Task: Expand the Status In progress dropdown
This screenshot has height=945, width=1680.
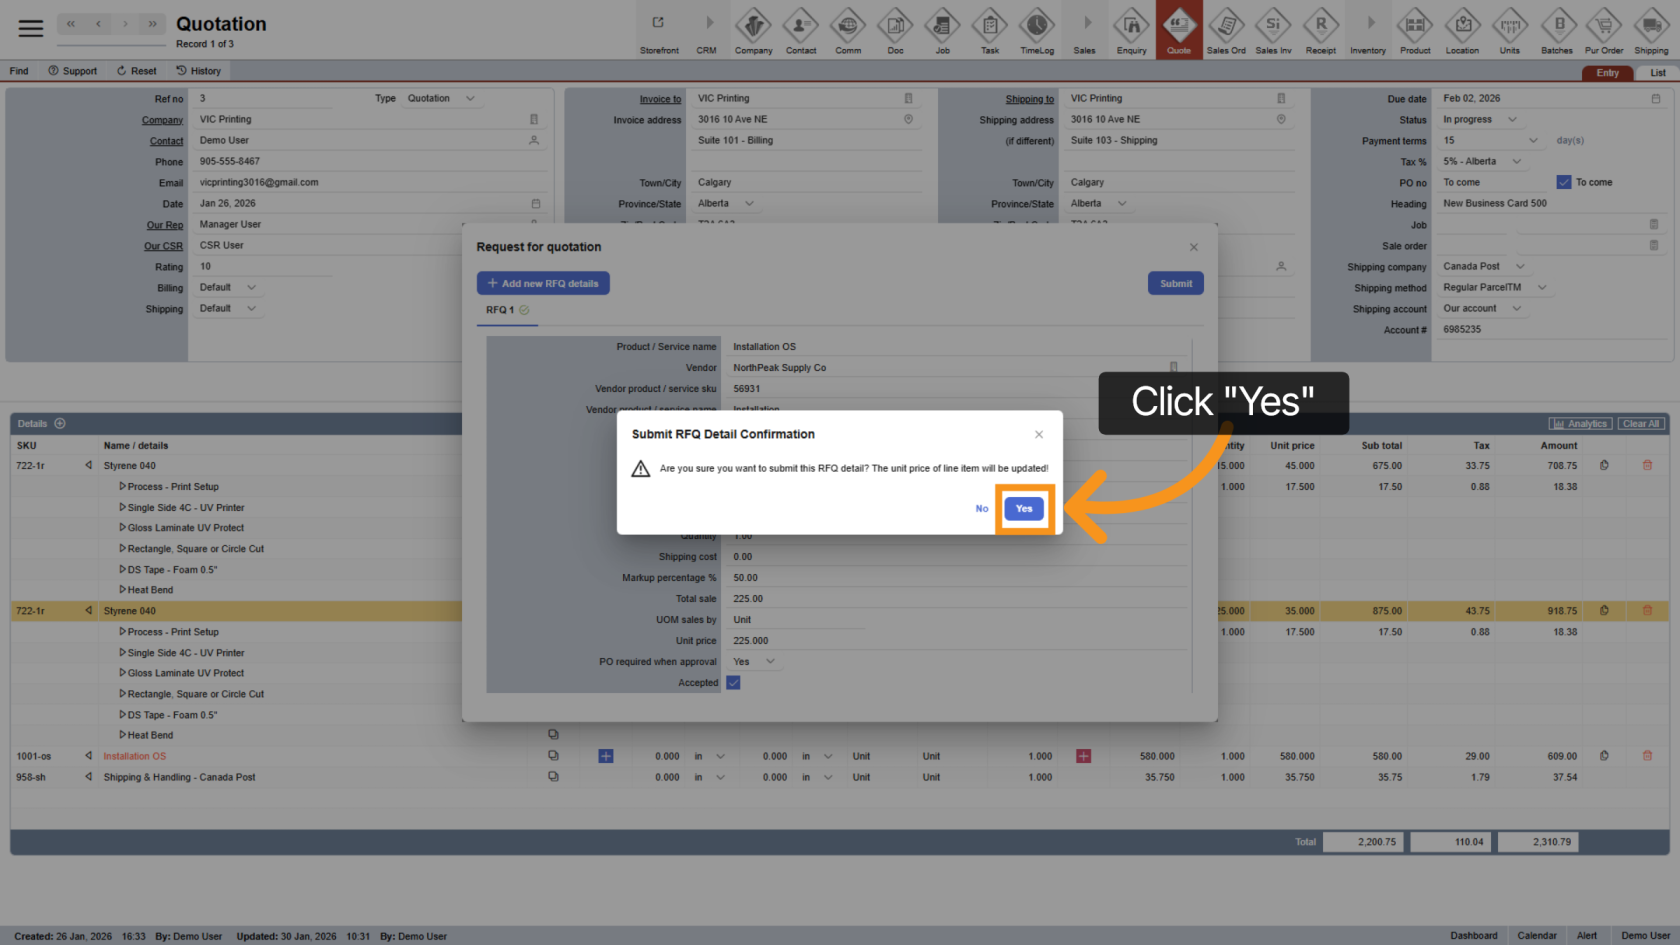Action: [1511, 120]
